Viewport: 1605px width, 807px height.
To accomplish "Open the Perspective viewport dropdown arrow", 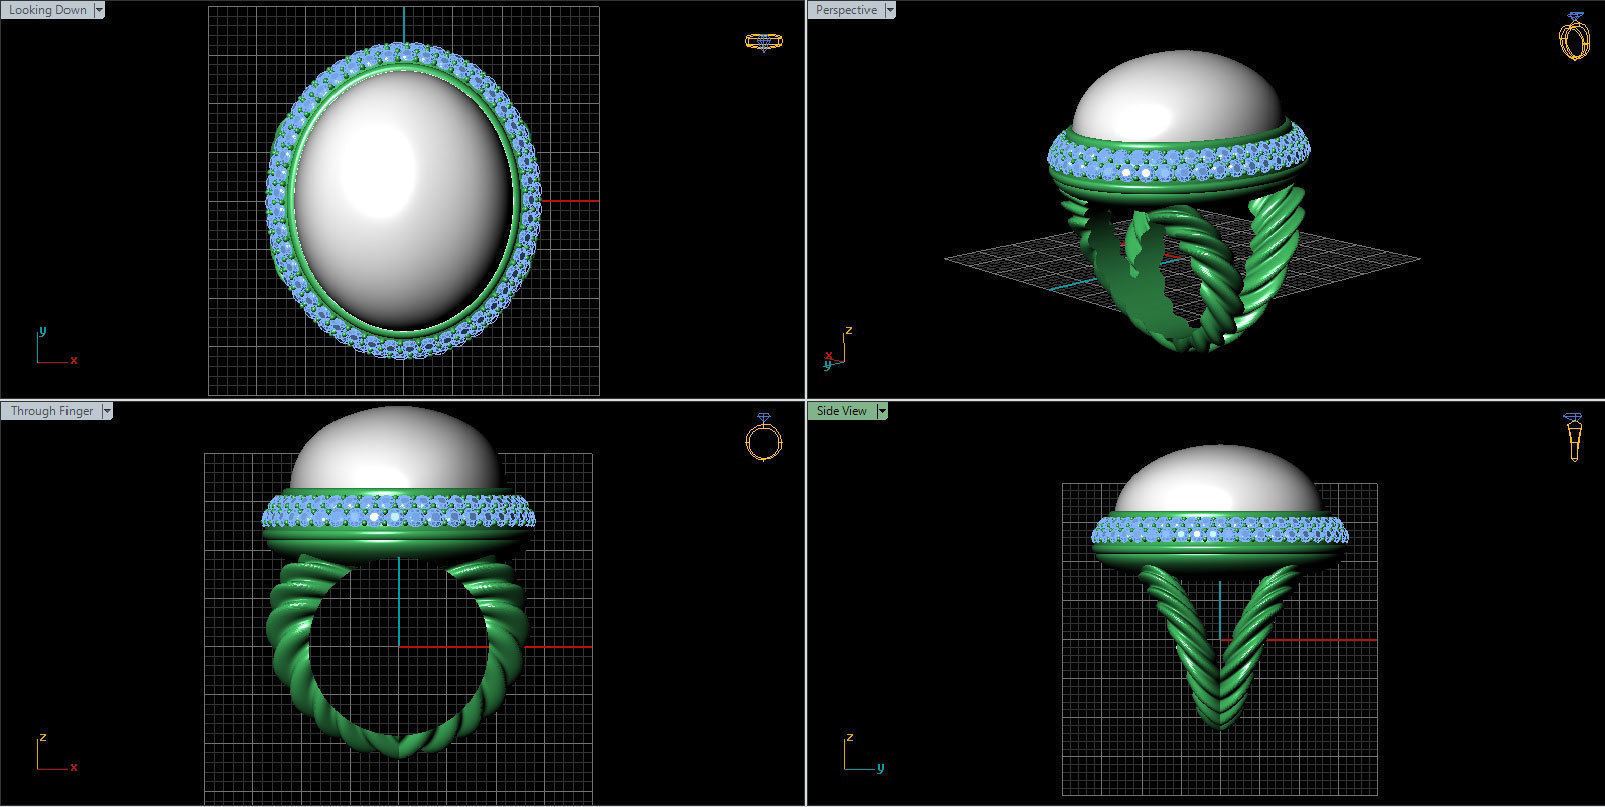I will 890,10.
